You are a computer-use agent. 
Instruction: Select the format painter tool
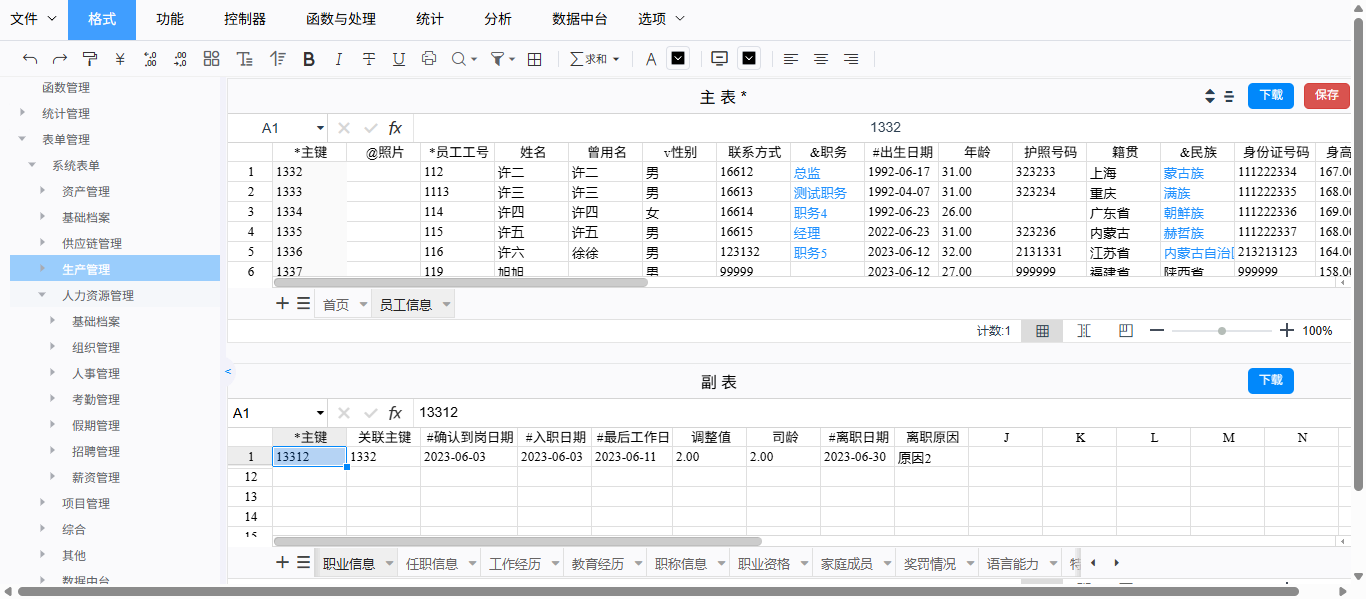[90, 59]
